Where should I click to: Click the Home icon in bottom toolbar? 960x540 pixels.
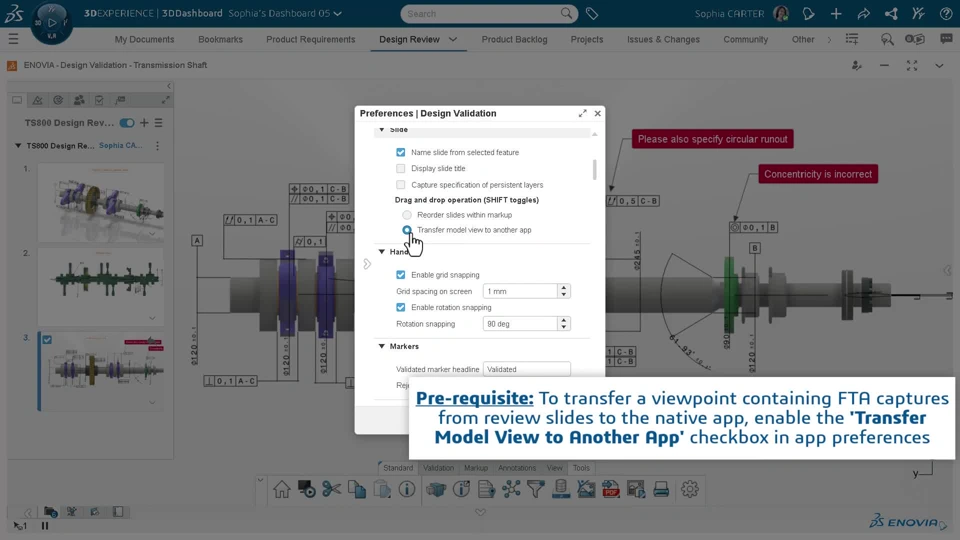[282, 489]
